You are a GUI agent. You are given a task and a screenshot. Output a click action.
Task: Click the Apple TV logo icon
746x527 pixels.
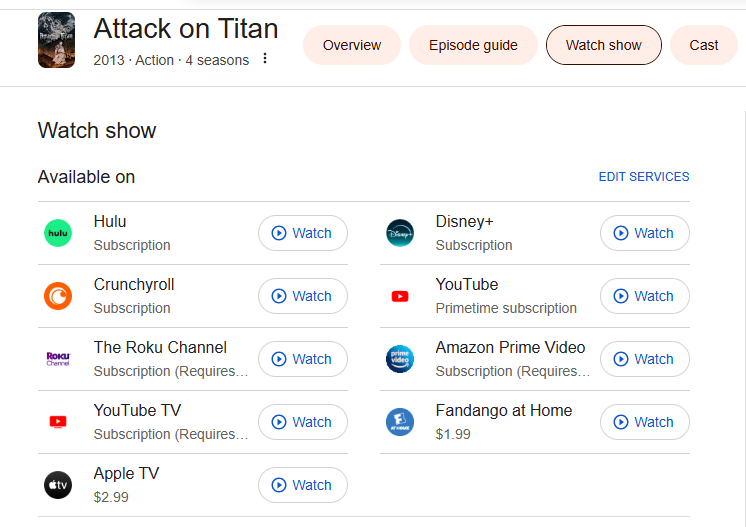(x=58, y=485)
